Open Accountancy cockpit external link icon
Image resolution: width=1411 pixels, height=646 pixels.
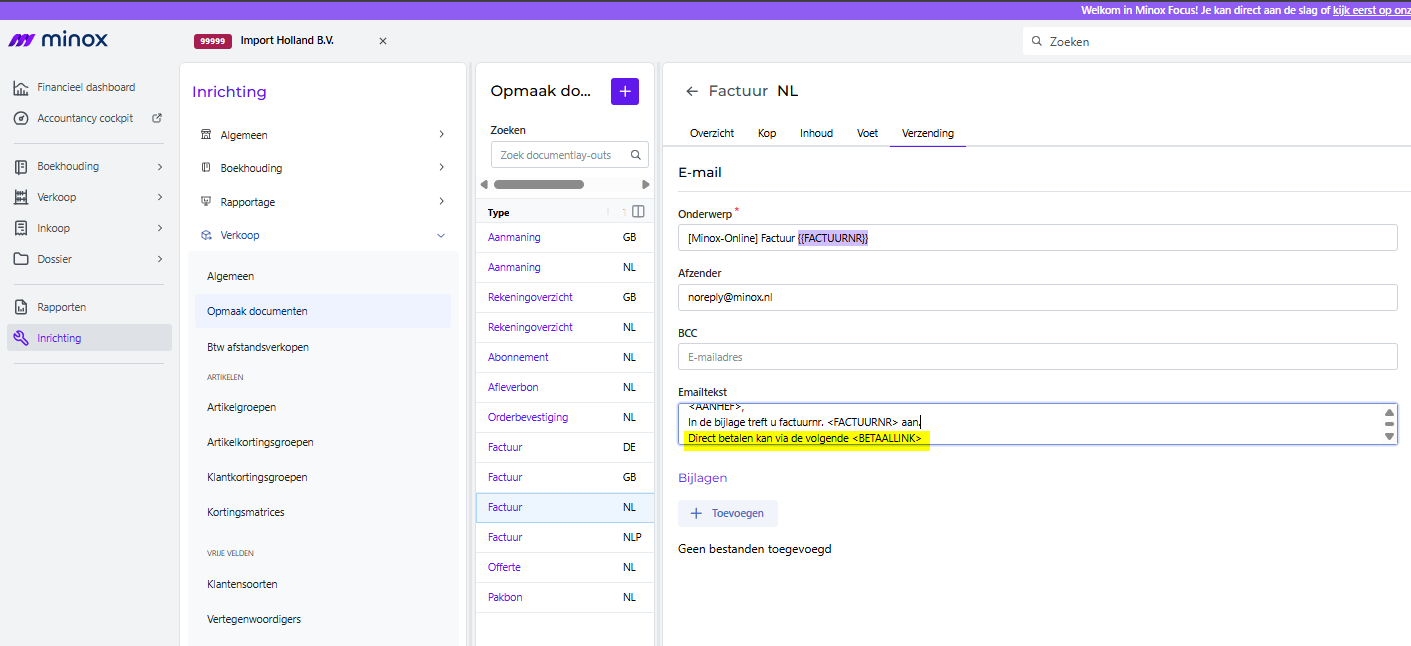(157, 118)
